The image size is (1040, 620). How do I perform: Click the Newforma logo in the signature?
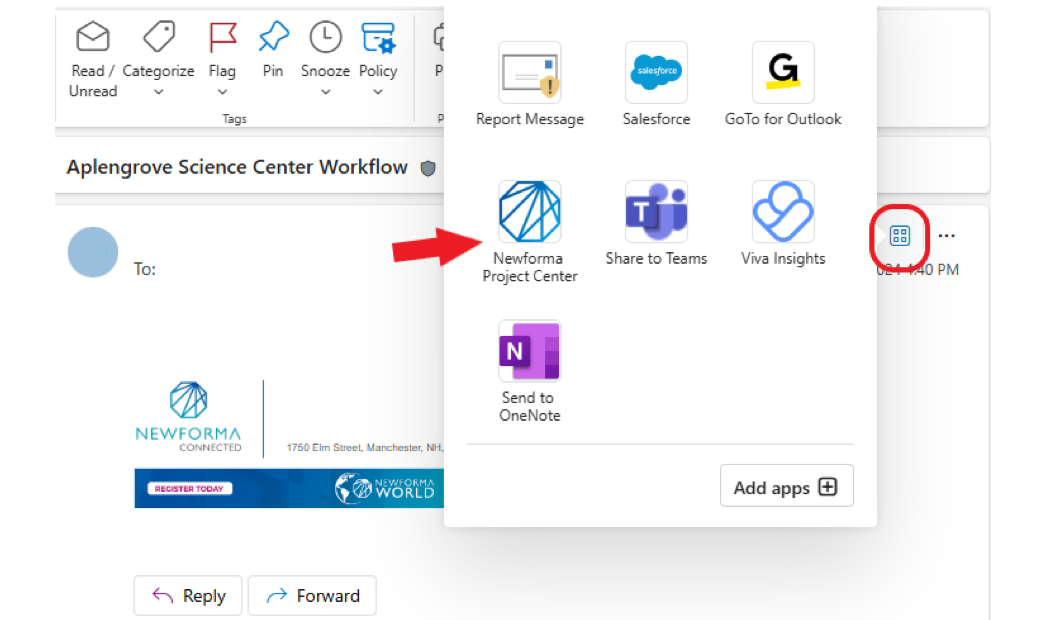[190, 417]
